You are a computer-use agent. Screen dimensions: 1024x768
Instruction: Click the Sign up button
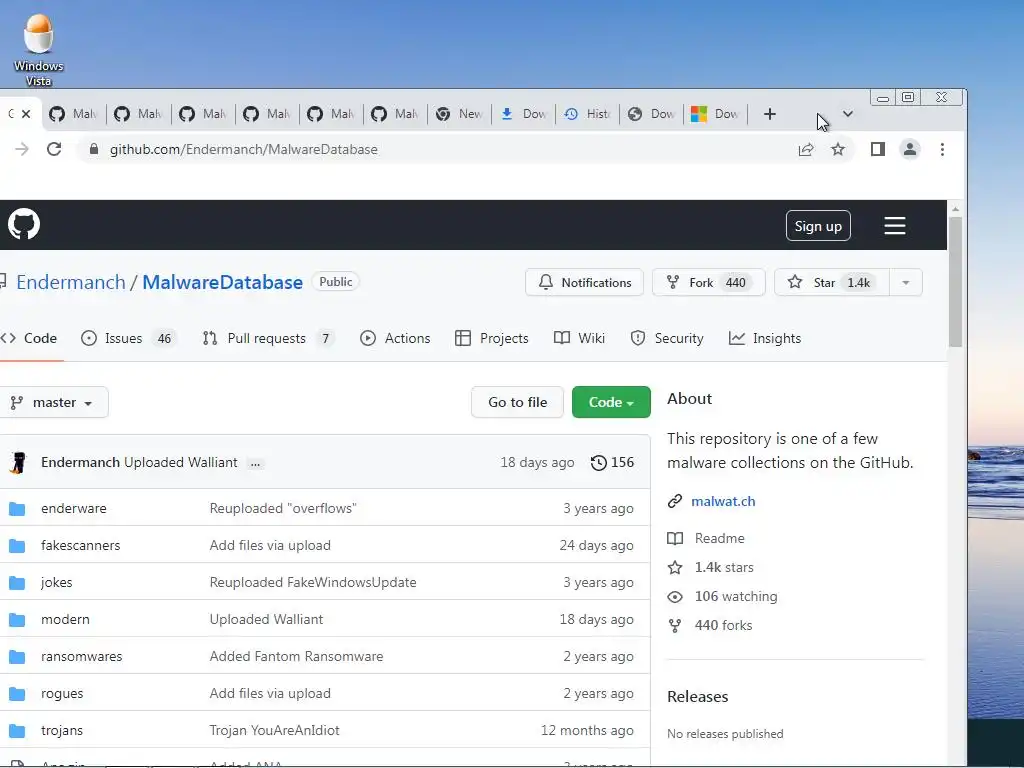818,226
